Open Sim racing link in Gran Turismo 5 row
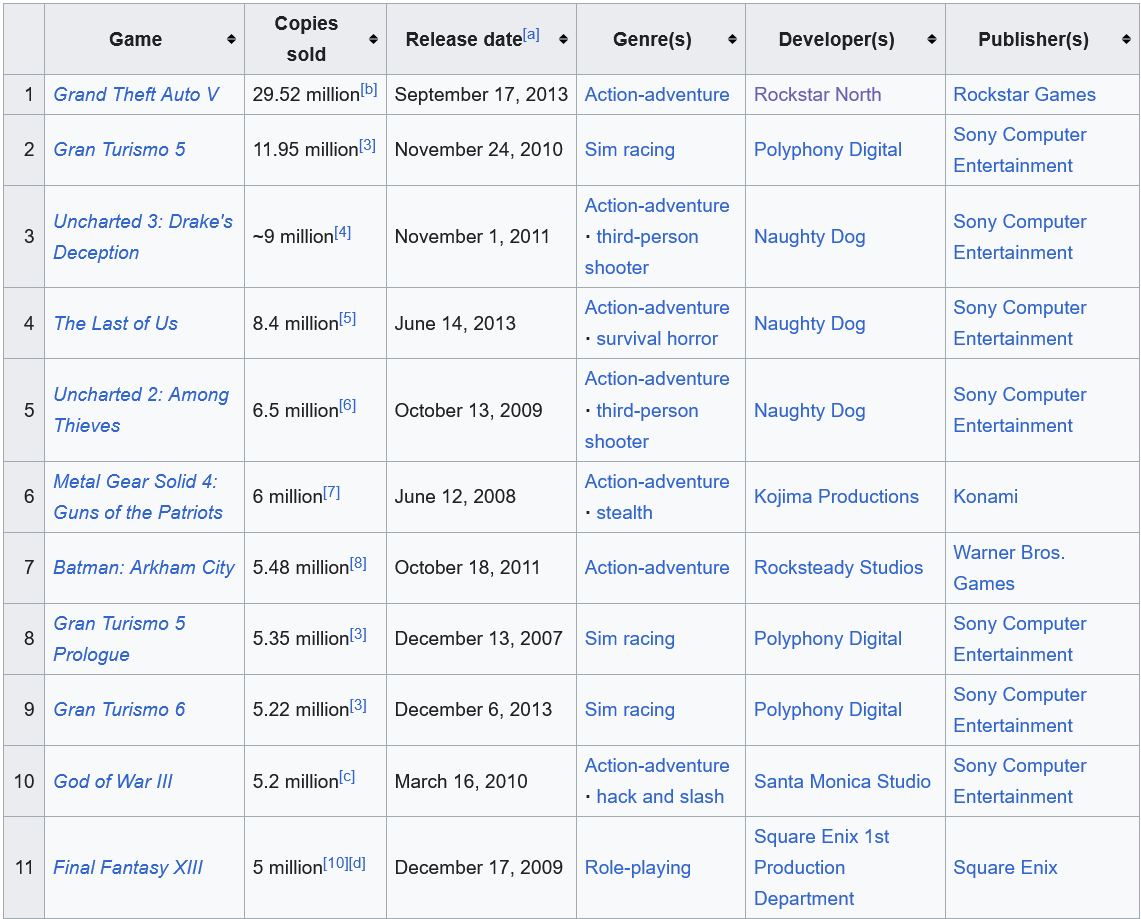1141x919 pixels. point(630,150)
